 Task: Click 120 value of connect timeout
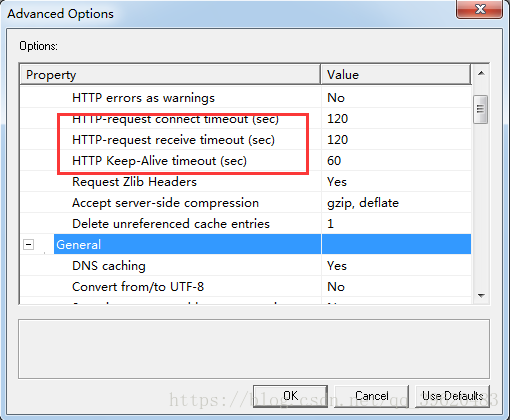tap(337, 119)
